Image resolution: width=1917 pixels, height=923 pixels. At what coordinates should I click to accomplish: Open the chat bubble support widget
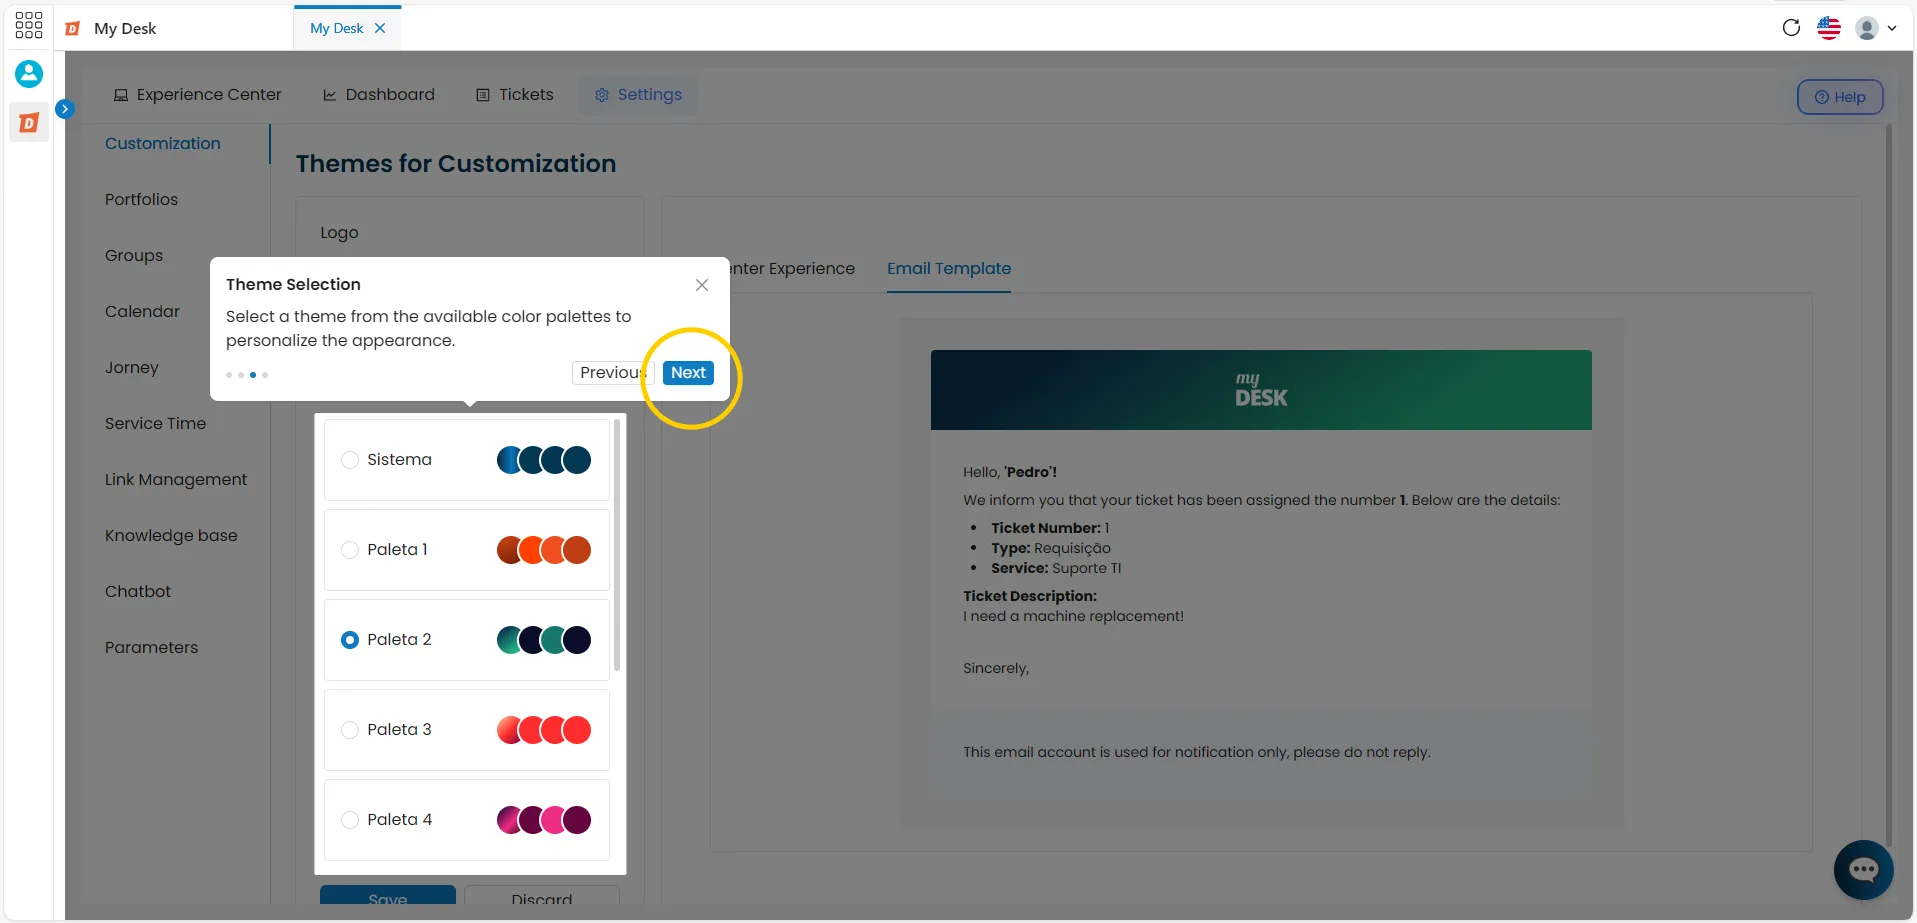1863,869
